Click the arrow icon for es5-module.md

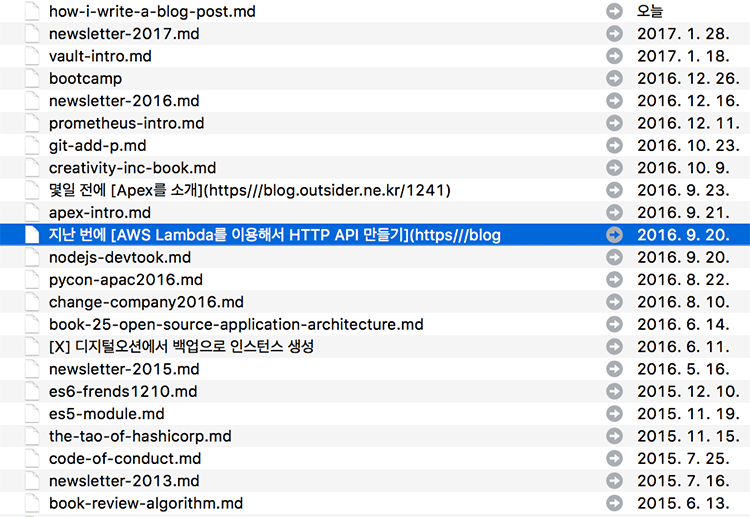tap(614, 414)
